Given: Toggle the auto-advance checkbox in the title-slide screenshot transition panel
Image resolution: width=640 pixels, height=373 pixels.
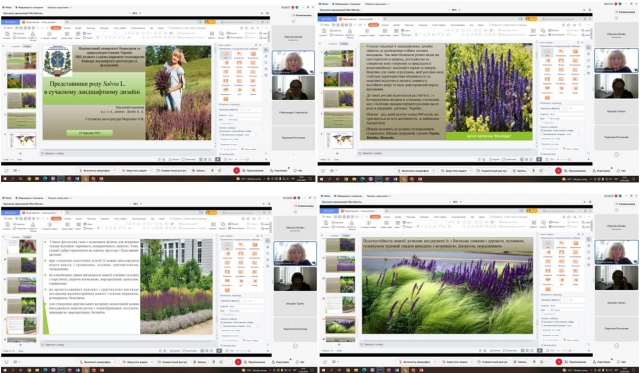Looking at the screenshot, I should [x=220, y=134].
